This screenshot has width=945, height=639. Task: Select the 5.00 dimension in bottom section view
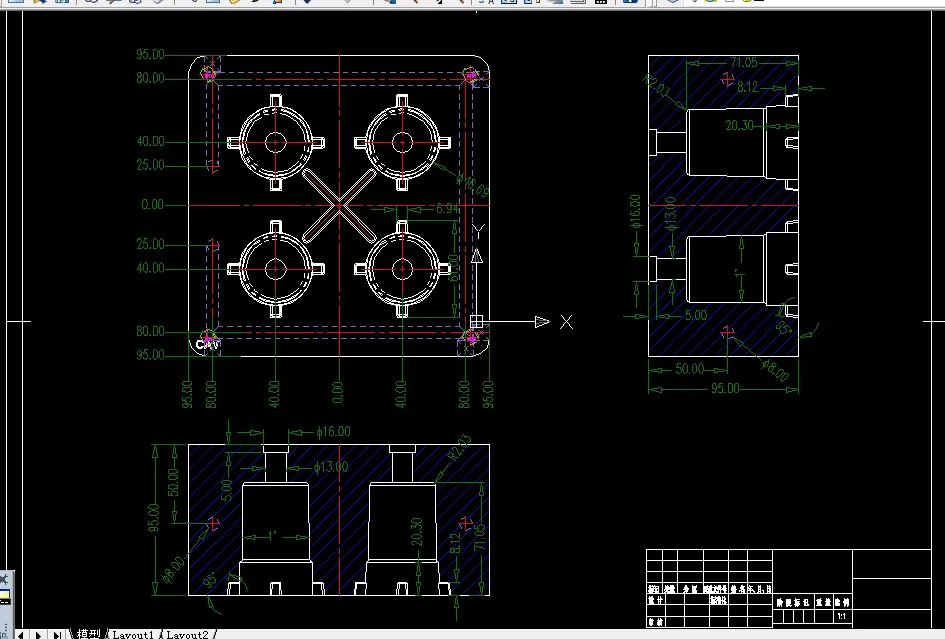pos(226,490)
